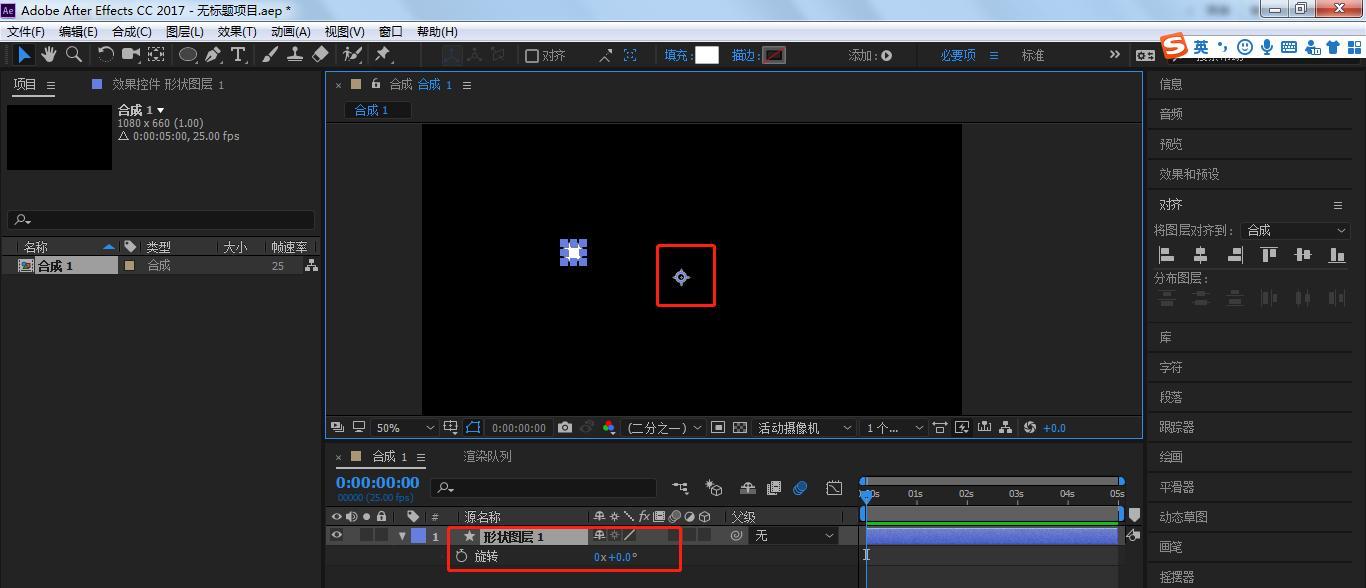Select the Roto Brush tool
This screenshot has width=1366, height=588.
(351, 55)
